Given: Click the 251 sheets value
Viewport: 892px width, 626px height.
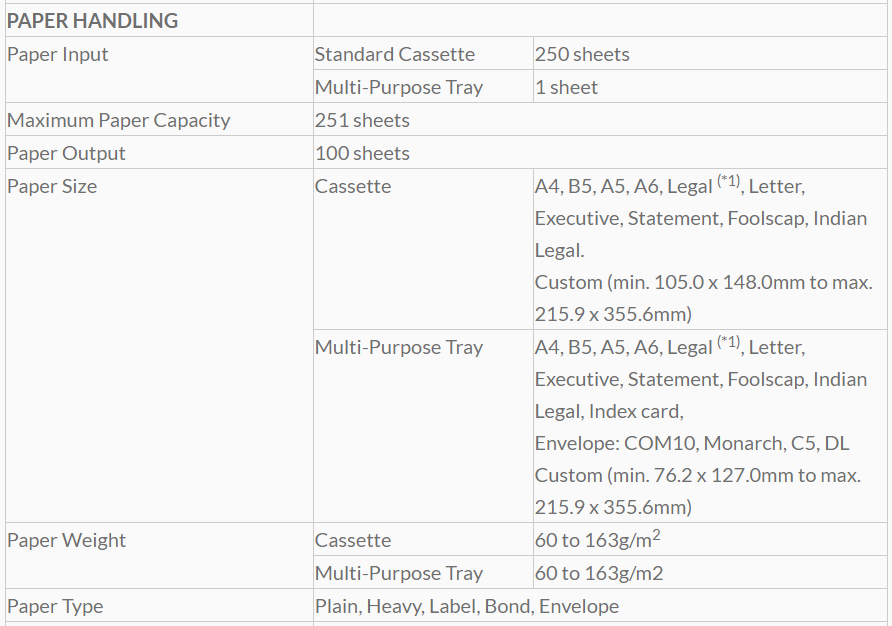Looking at the screenshot, I should [362, 120].
